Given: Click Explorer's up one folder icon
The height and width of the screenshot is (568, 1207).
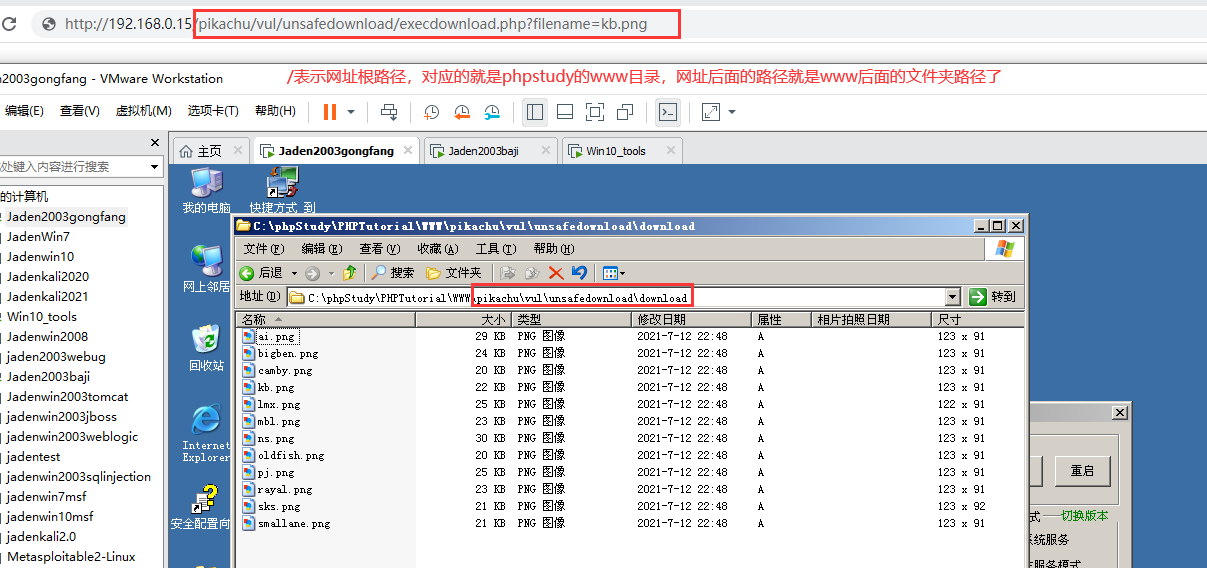Looking at the screenshot, I should click(x=350, y=273).
